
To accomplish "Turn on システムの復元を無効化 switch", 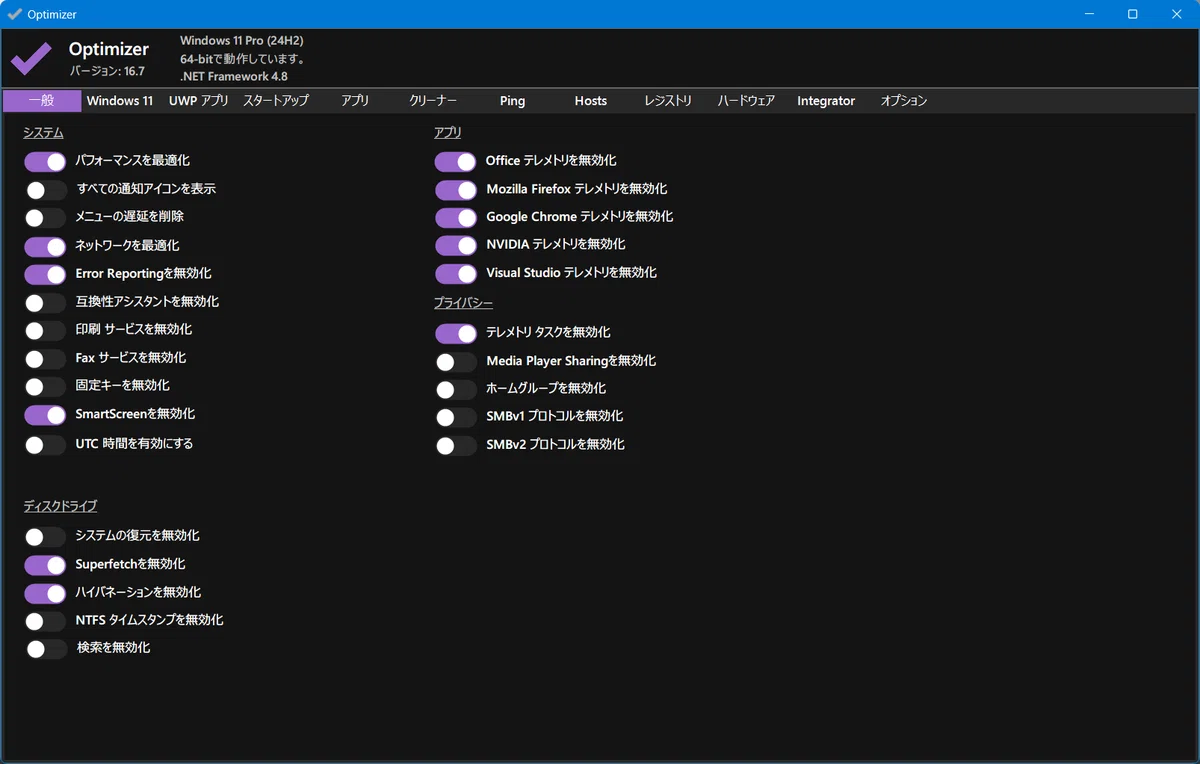I will [45, 536].
